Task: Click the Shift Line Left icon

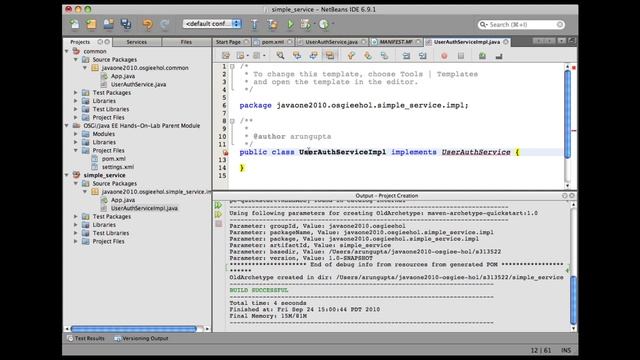Action: pos(406,56)
